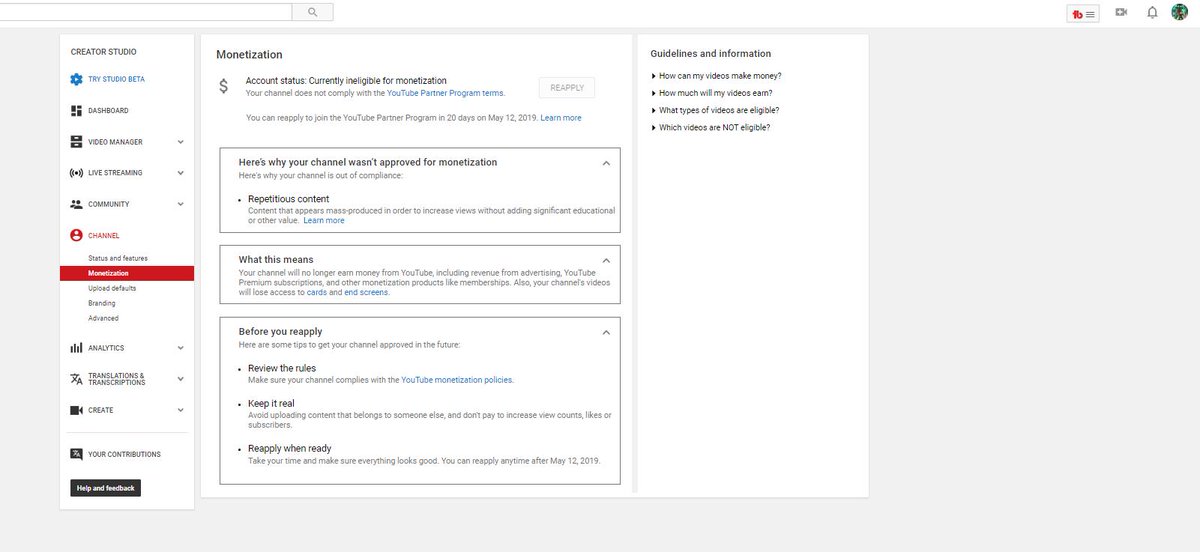This screenshot has height=552, width=1200.
Task: Open the YouTube monetization policies link
Action: point(457,380)
